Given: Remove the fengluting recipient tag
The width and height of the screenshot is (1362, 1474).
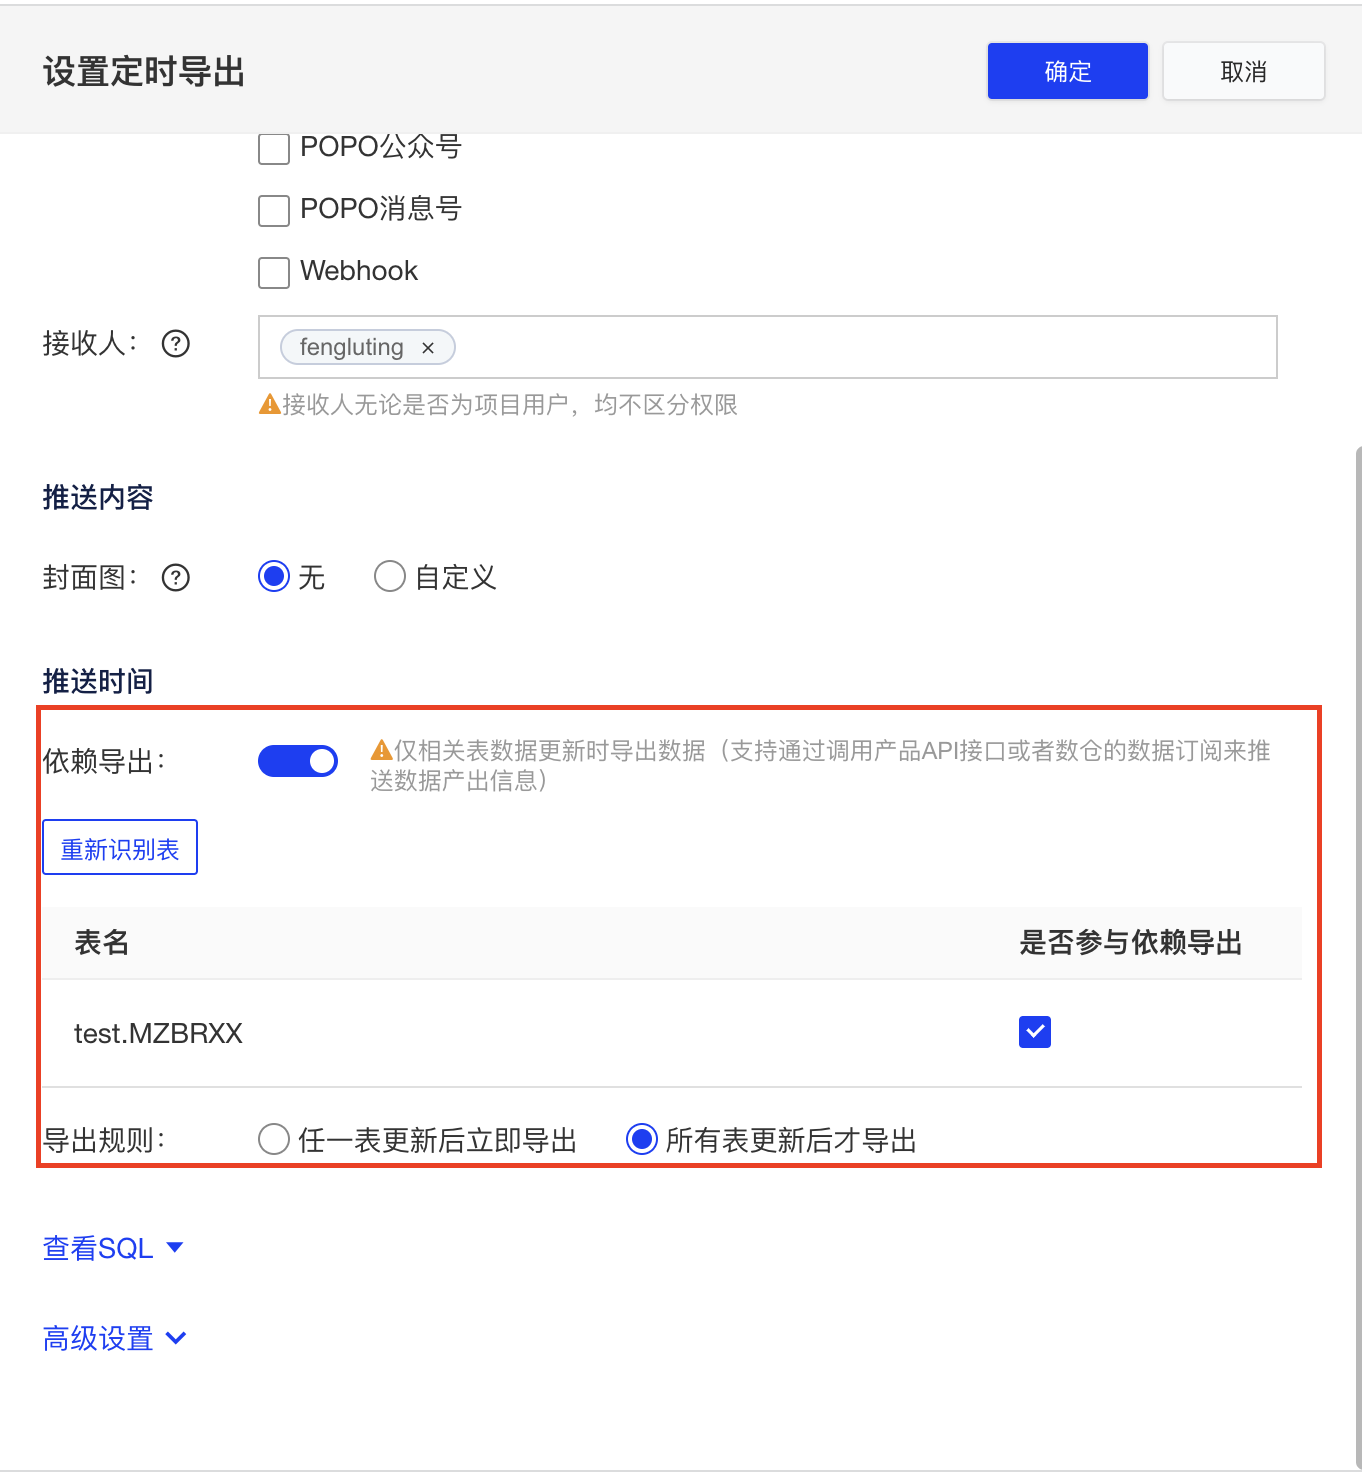Looking at the screenshot, I should point(429,347).
